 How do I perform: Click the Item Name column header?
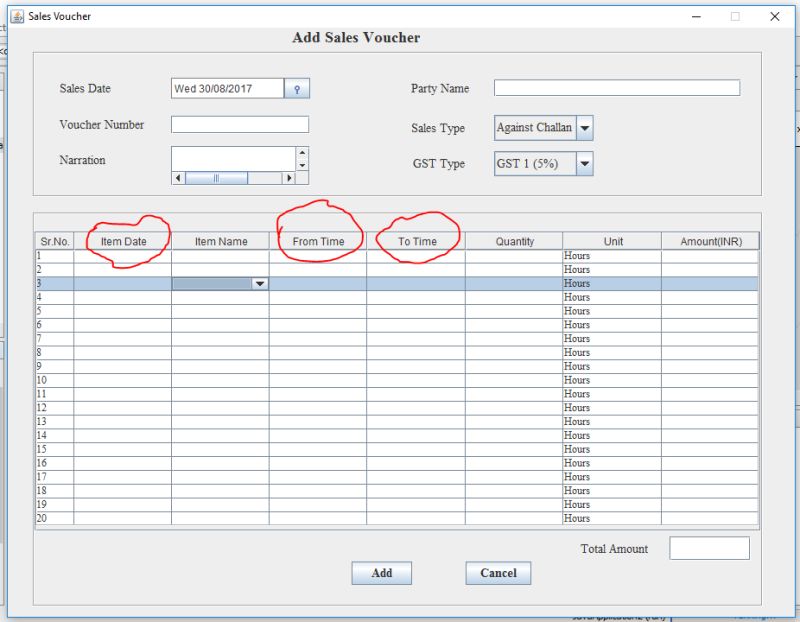click(x=220, y=241)
